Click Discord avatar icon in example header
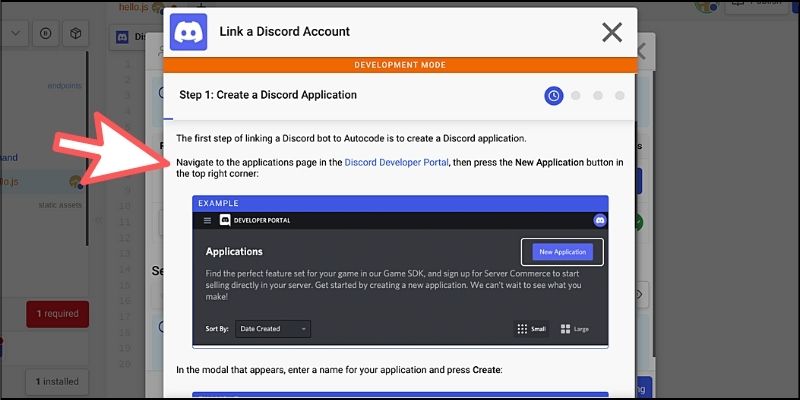The width and height of the screenshot is (800, 400). (x=599, y=220)
